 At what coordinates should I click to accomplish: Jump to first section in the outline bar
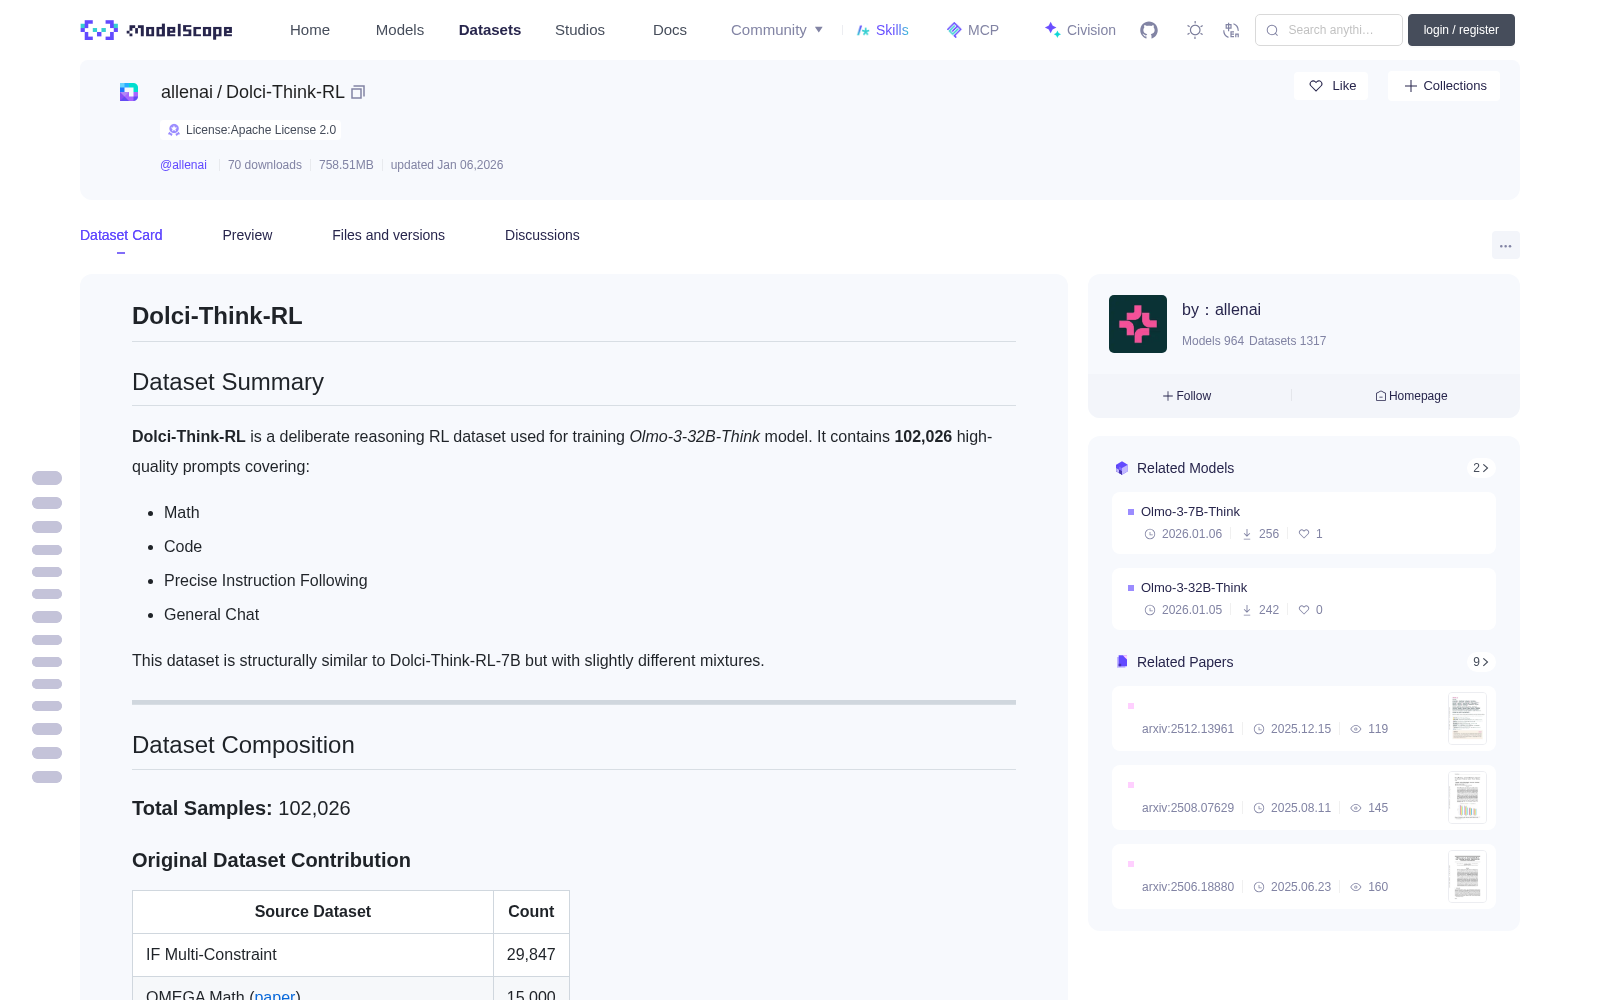click(x=47, y=478)
